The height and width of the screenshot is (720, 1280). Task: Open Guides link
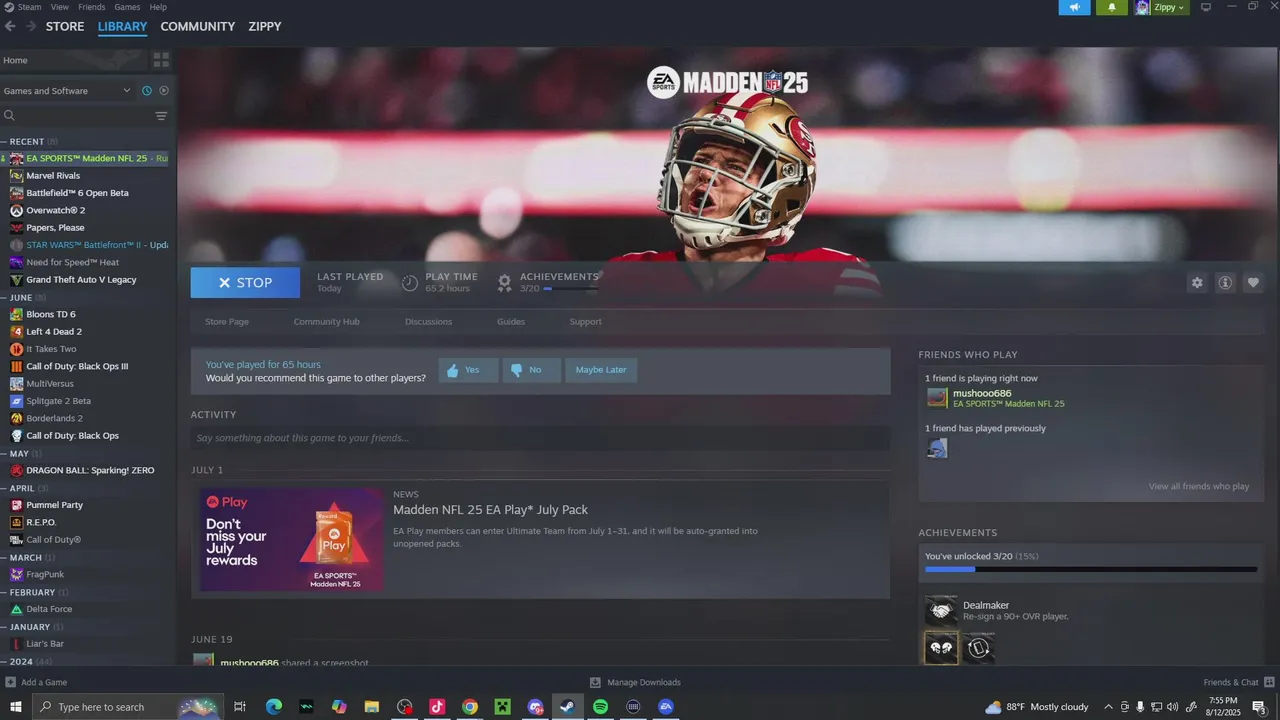tap(511, 322)
